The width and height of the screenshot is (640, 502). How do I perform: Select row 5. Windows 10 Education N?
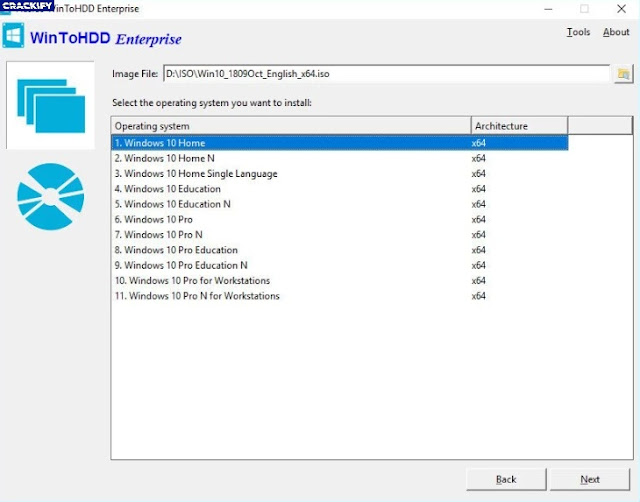340,204
